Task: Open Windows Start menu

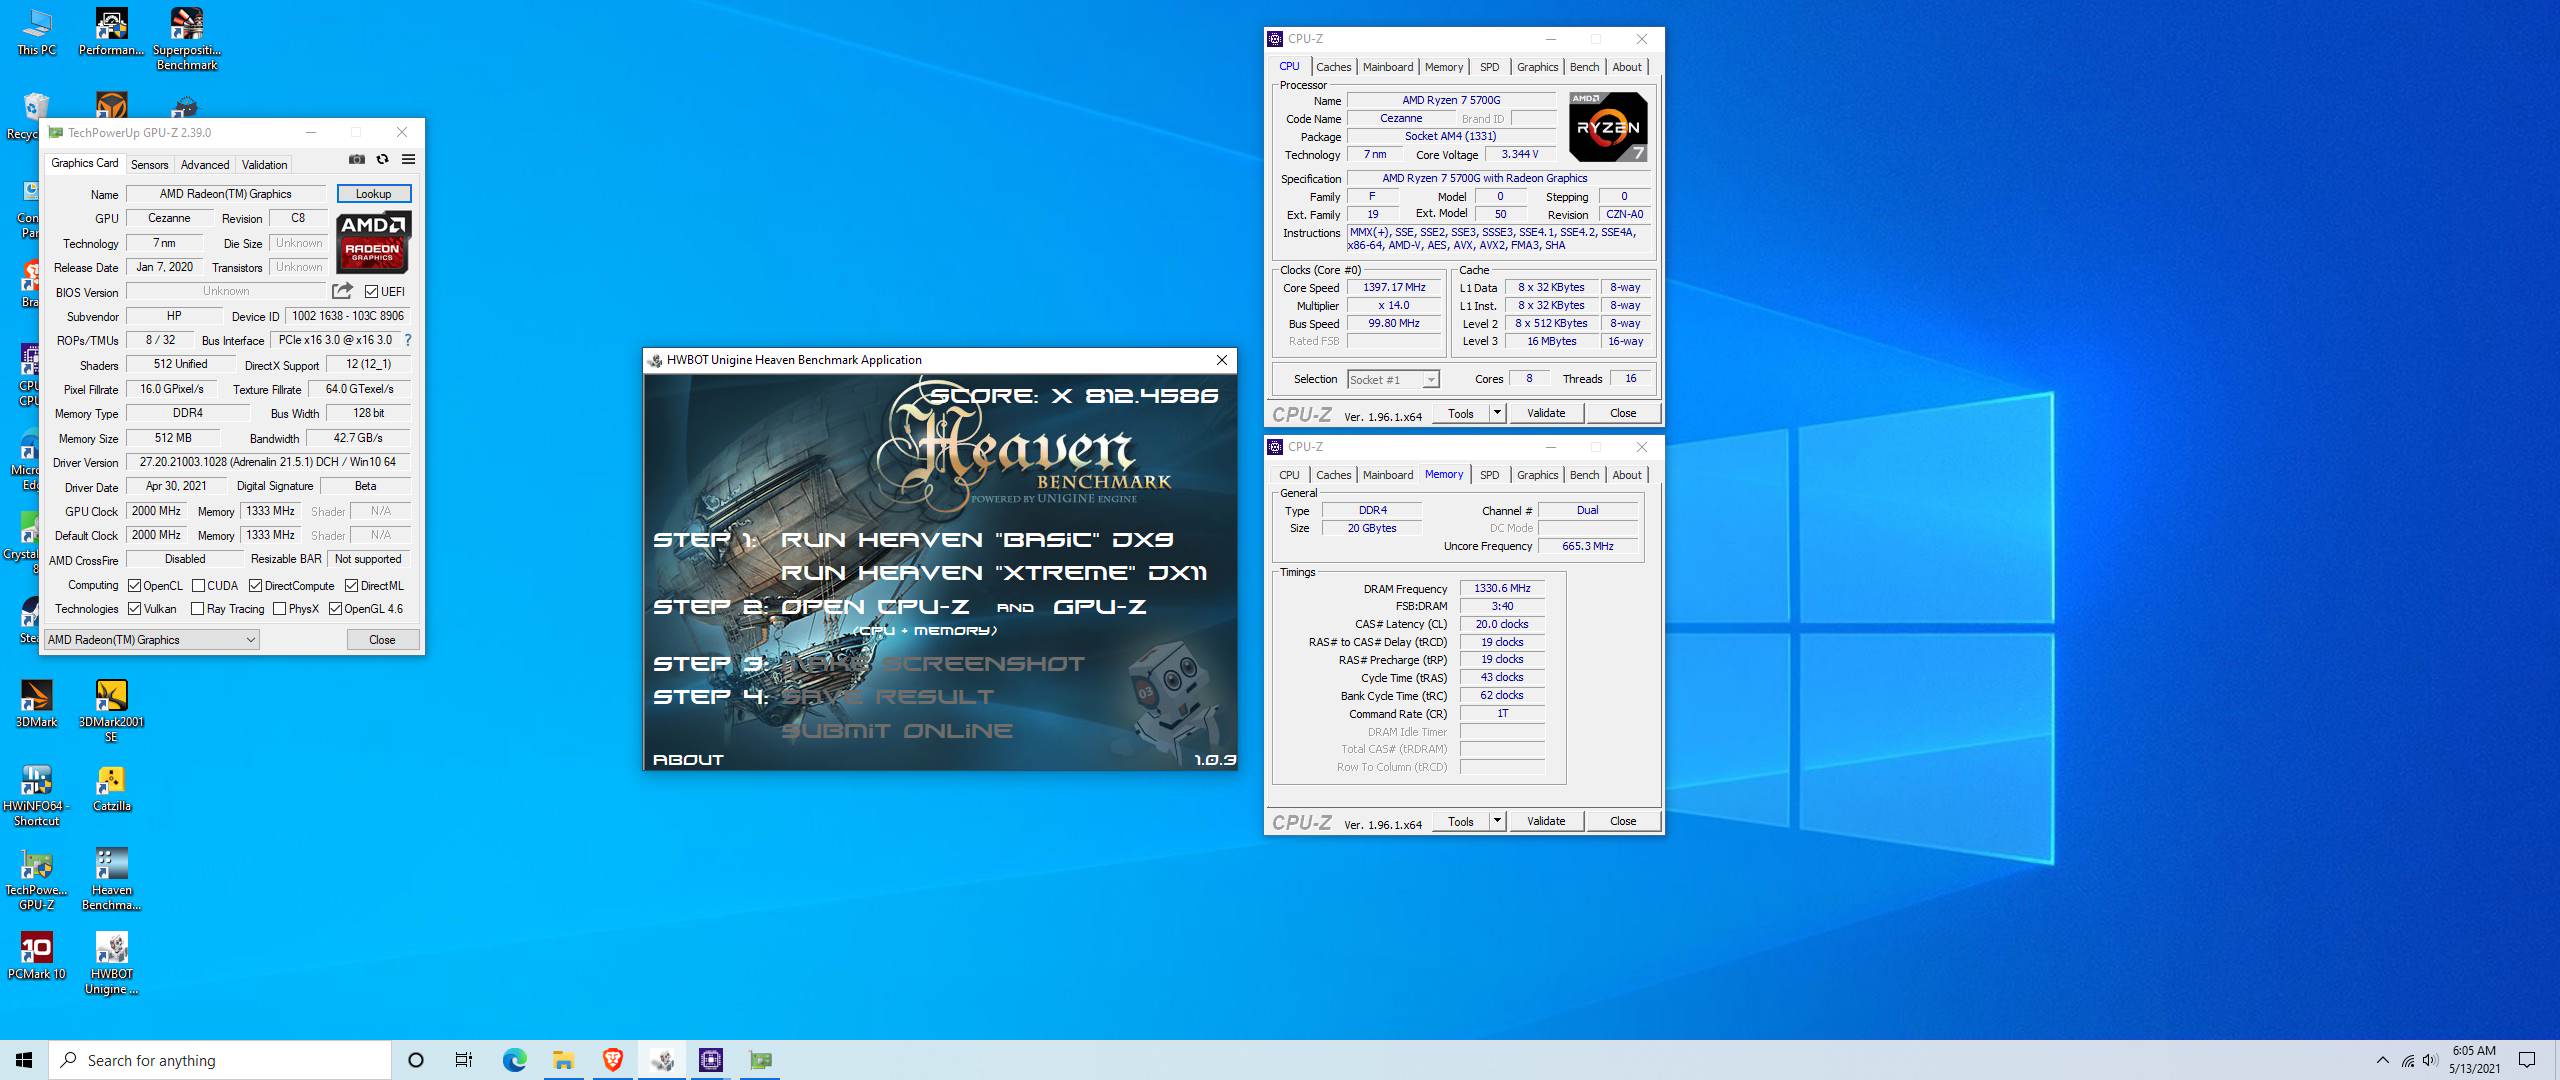Action: [x=24, y=1060]
